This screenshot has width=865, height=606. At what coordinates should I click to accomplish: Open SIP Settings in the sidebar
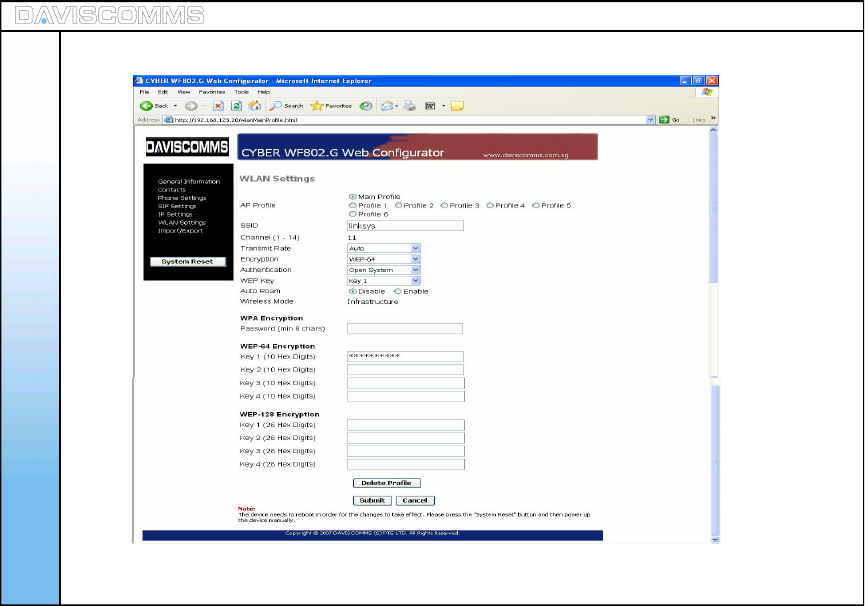pos(177,206)
